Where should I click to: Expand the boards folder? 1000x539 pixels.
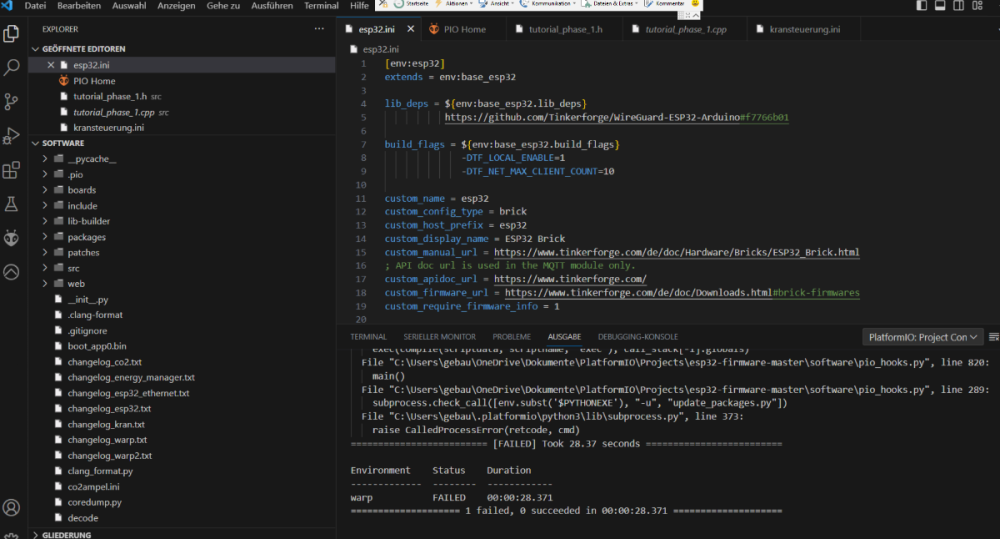click(x=82, y=190)
